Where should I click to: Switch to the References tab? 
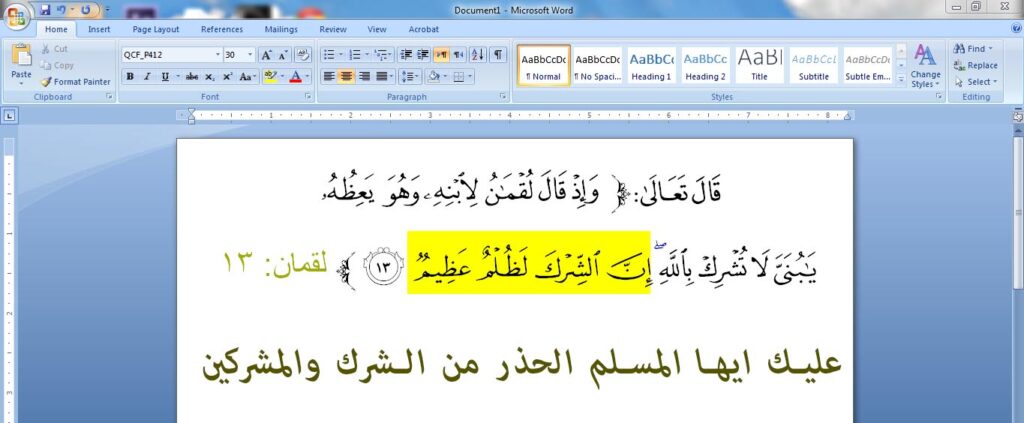(x=222, y=29)
